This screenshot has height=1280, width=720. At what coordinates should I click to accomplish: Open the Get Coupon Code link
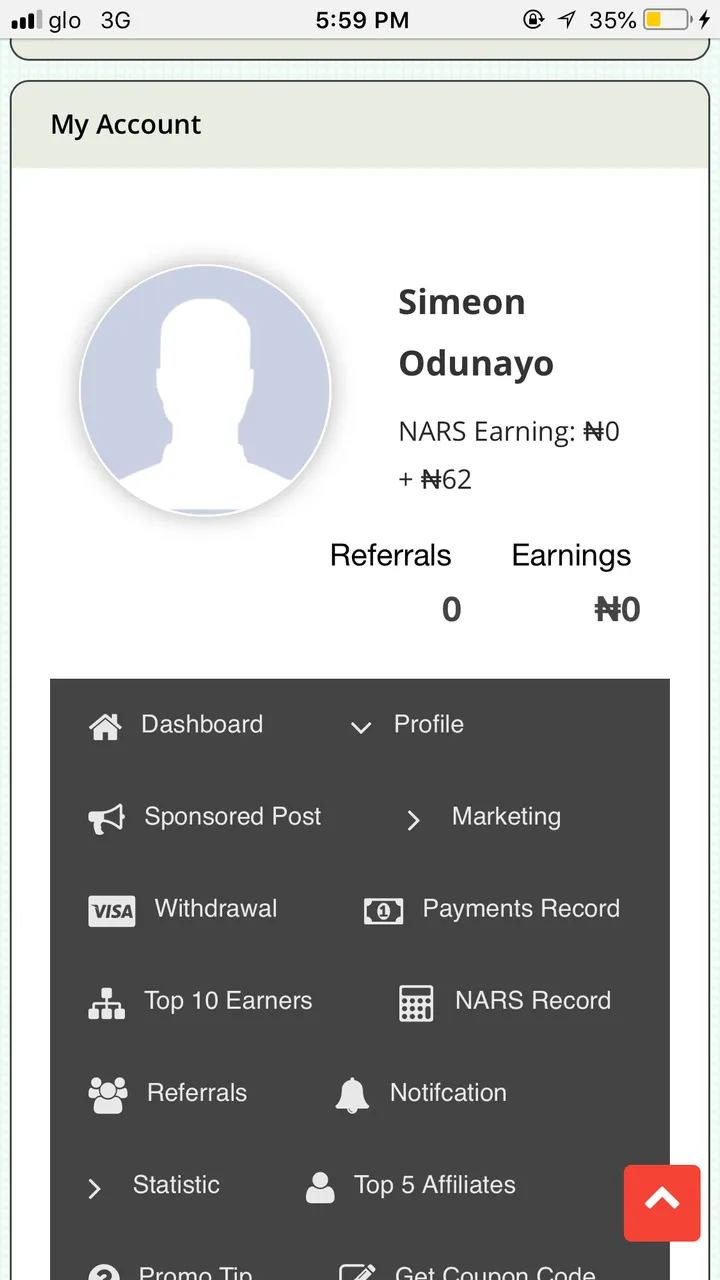pos(495,1273)
